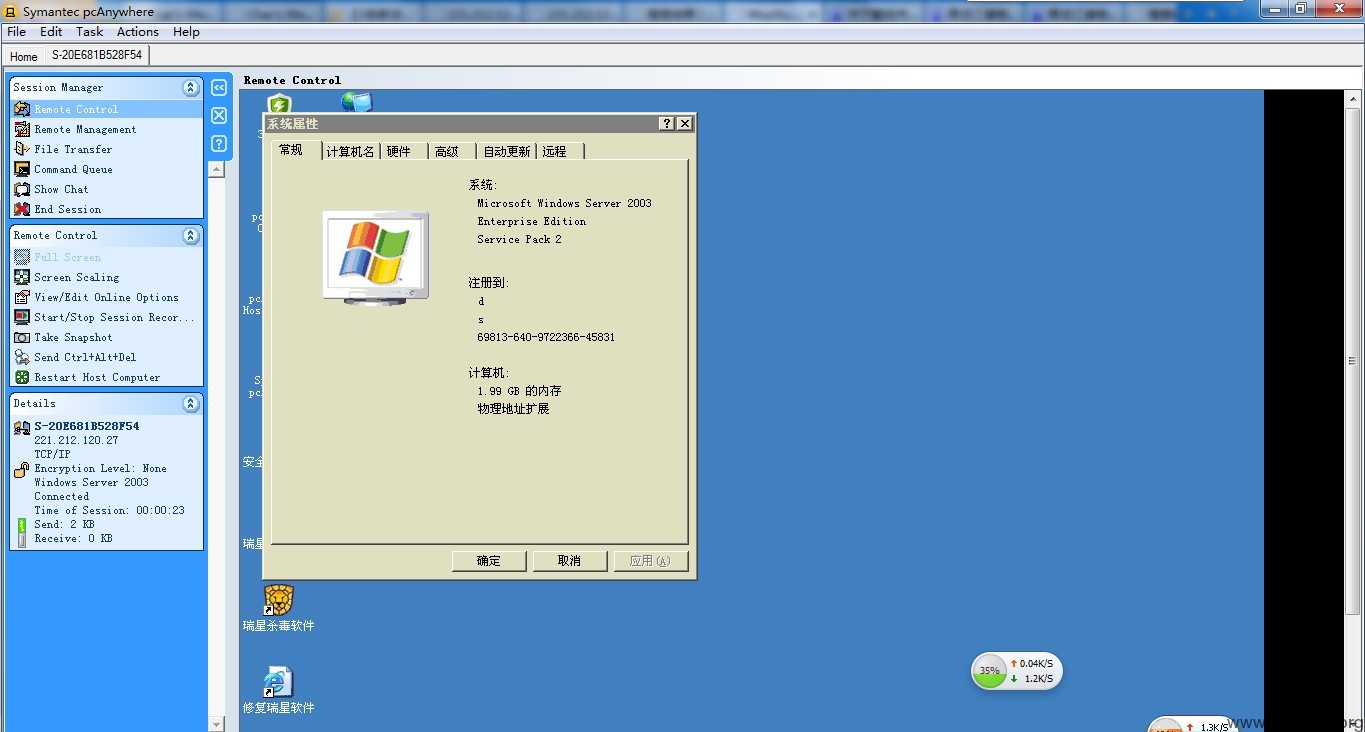Switch to the 计算机名 tab
1365x732 pixels.
coord(351,151)
